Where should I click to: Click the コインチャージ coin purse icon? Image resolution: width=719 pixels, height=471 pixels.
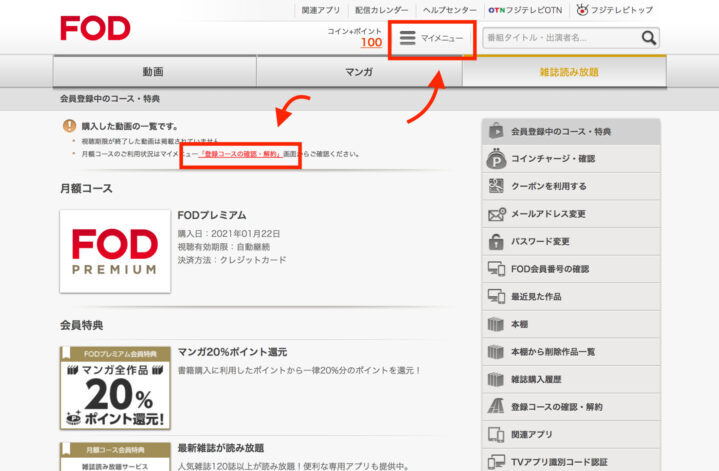[x=496, y=158]
